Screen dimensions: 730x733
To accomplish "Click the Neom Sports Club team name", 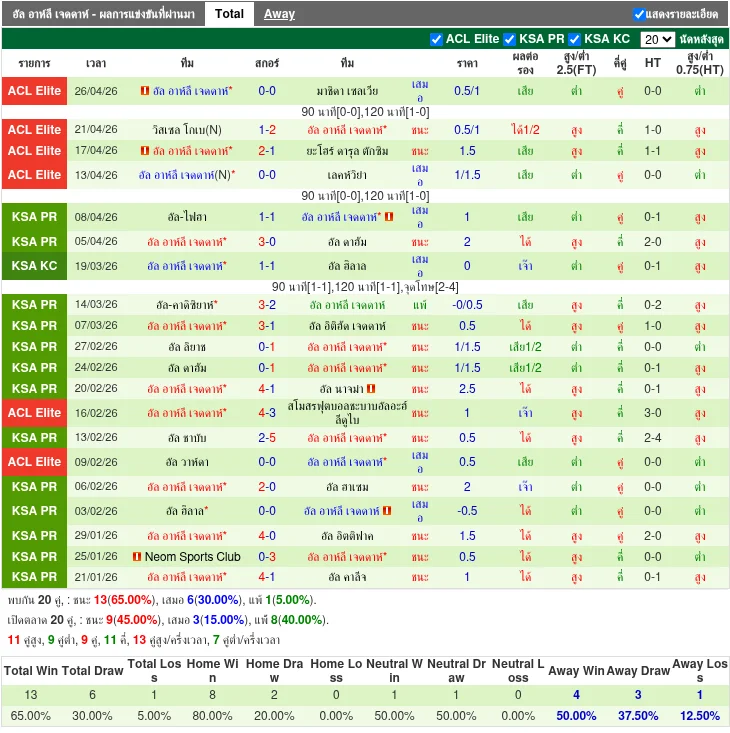I will (192, 557).
